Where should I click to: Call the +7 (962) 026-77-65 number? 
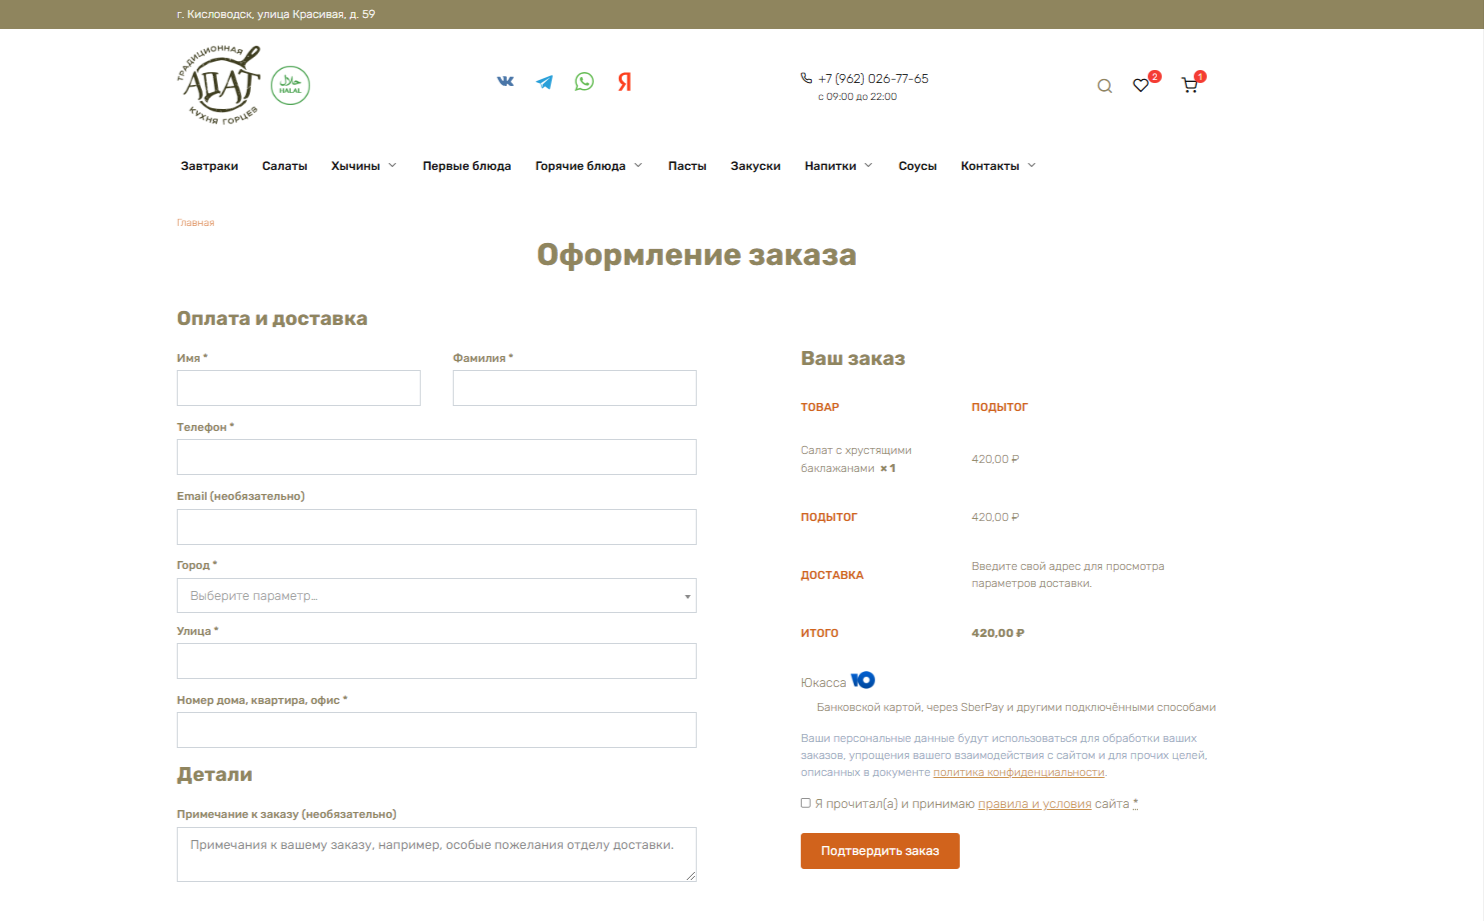click(x=872, y=78)
